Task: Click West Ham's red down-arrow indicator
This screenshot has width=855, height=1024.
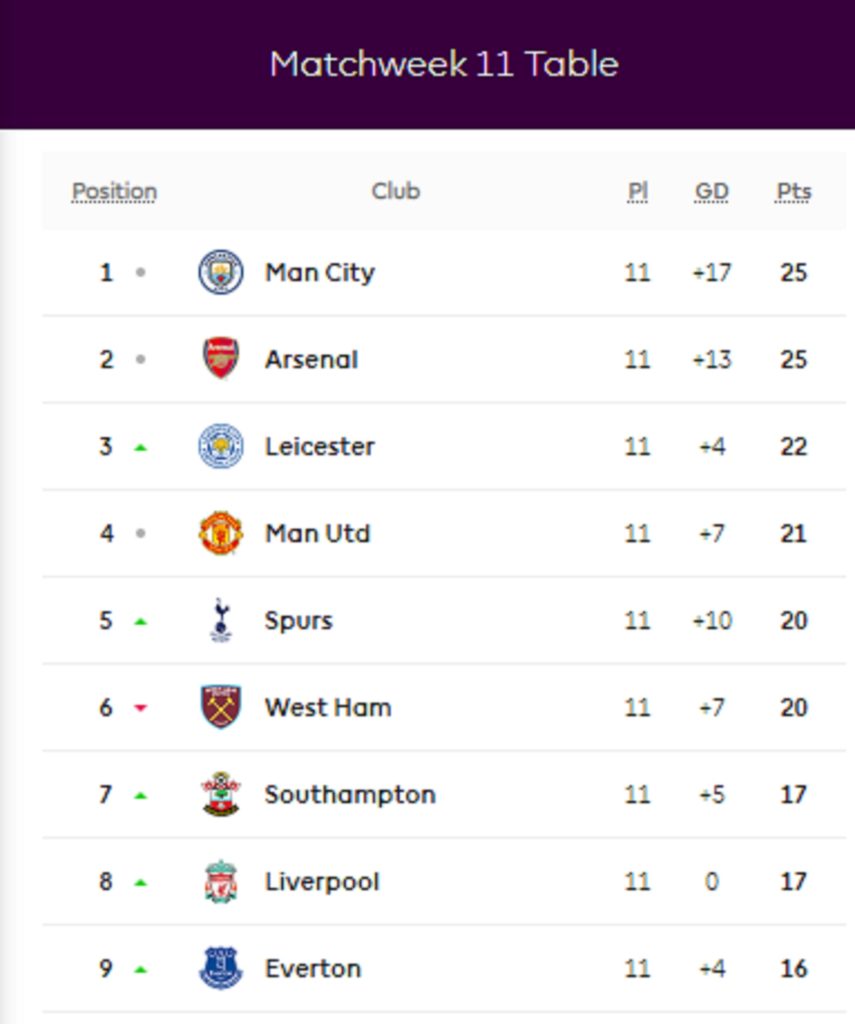Action: tap(140, 707)
